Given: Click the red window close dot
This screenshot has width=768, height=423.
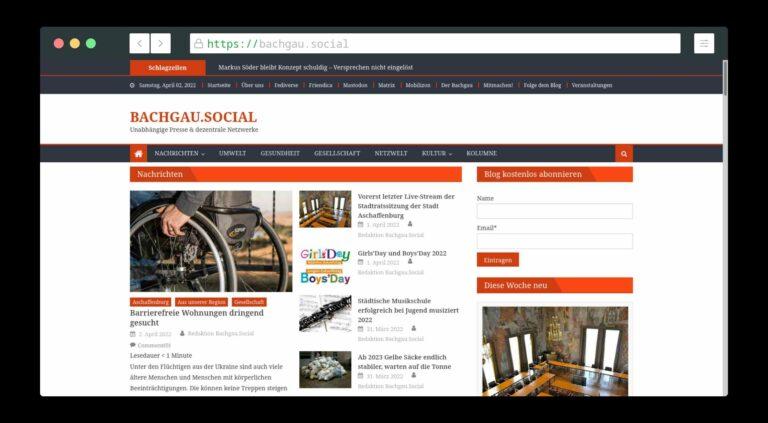Looking at the screenshot, I should (59, 44).
